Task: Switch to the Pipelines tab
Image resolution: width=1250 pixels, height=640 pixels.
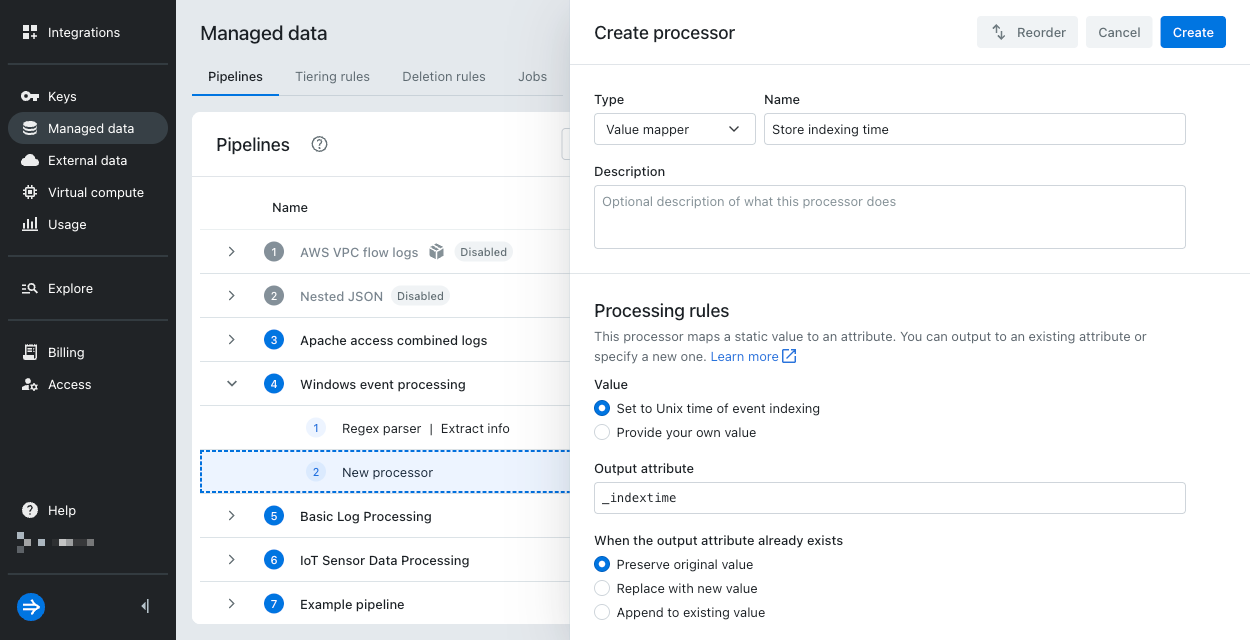Action: pyautogui.click(x=235, y=76)
